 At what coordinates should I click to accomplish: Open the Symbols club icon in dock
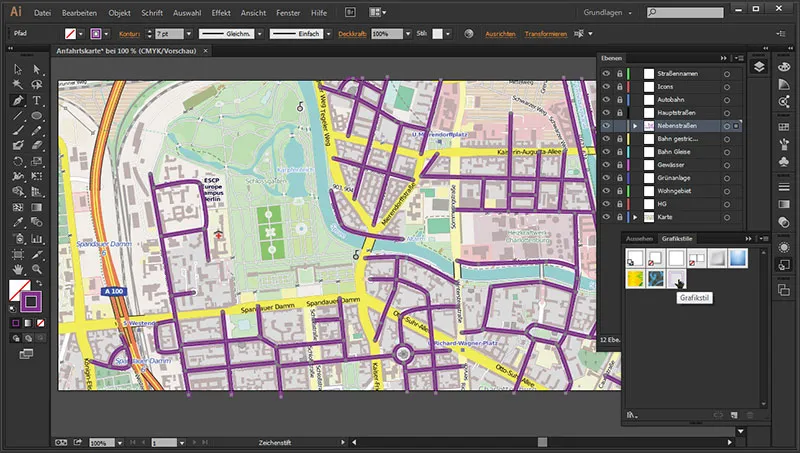[x=784, y=162]
